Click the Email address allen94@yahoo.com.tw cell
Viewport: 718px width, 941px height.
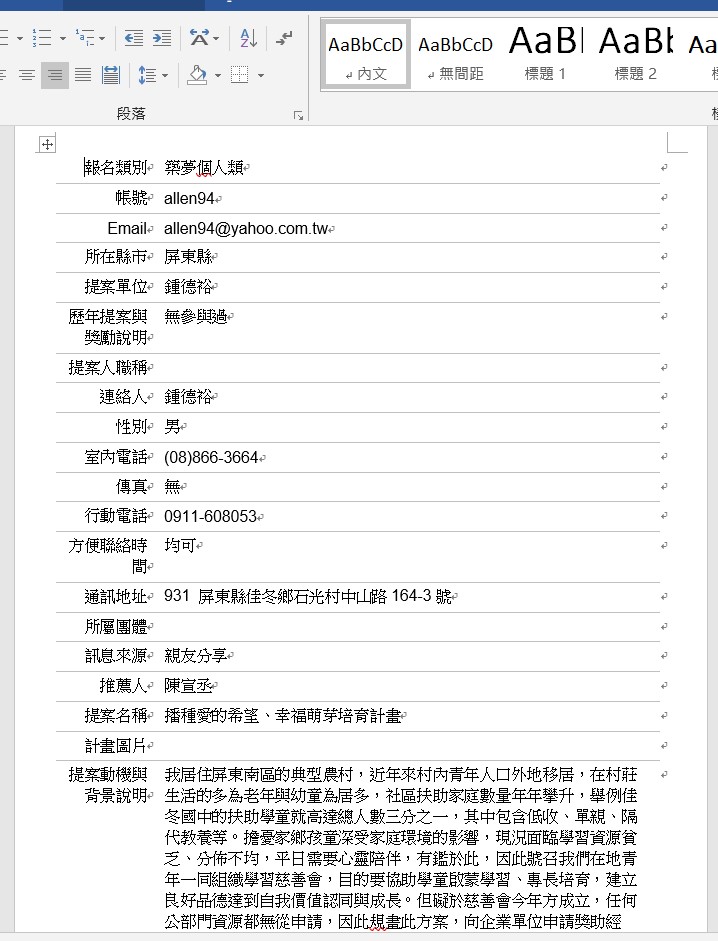[x=246, y=228]
